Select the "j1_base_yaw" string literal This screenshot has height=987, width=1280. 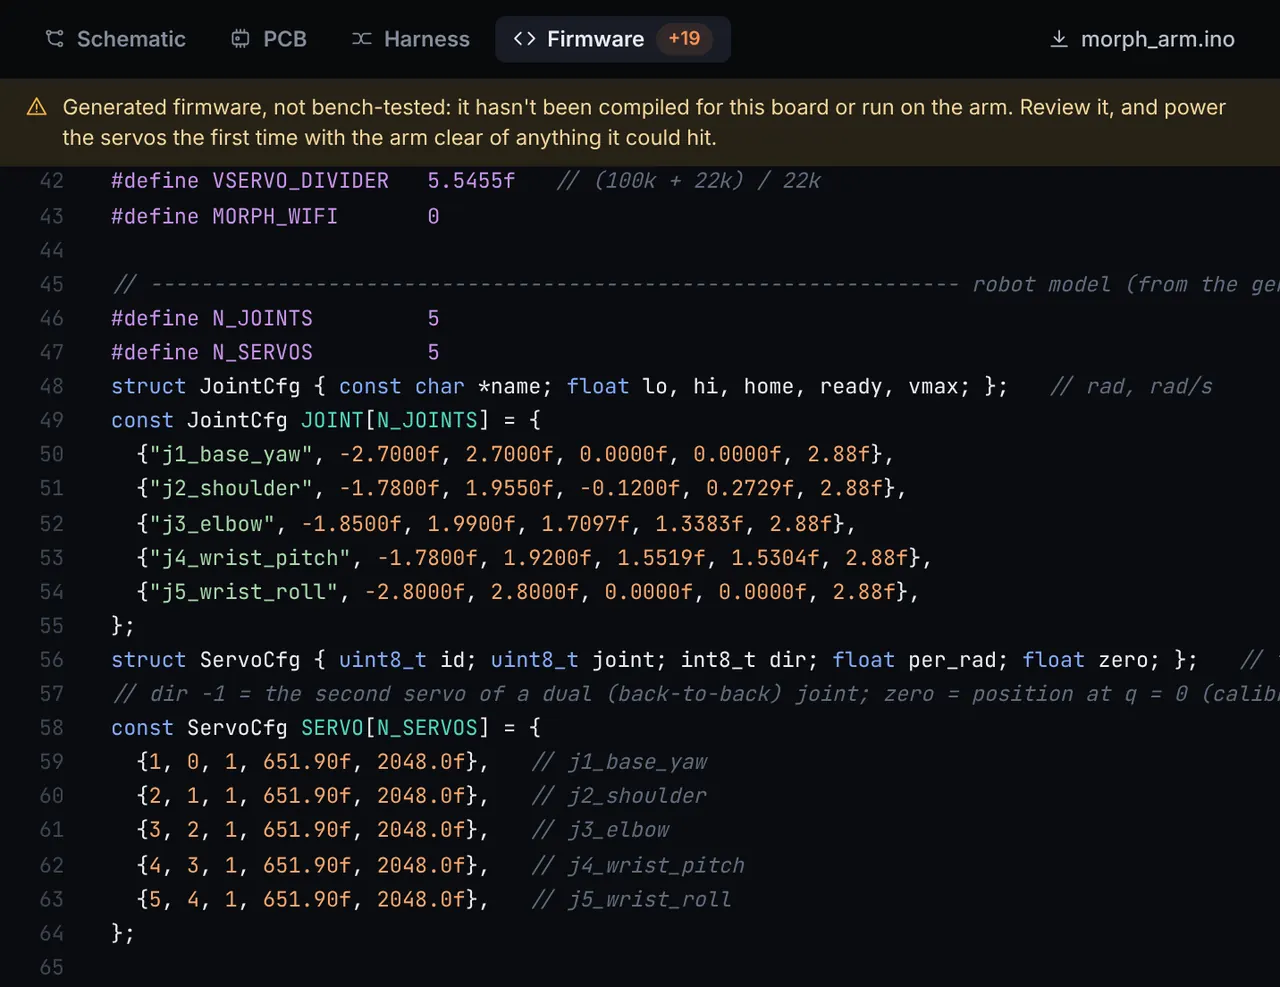[x=231, y=454]
